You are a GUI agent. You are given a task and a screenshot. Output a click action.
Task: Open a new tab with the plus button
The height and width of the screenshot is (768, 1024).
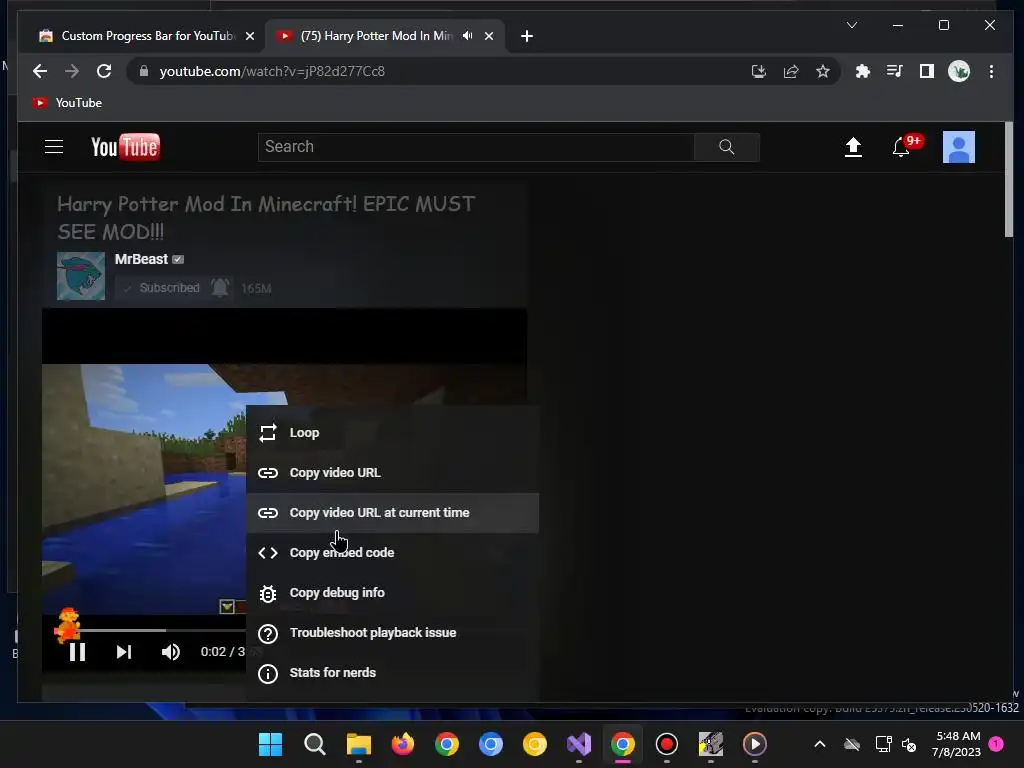pyautogui.click(x=527, y=37)
